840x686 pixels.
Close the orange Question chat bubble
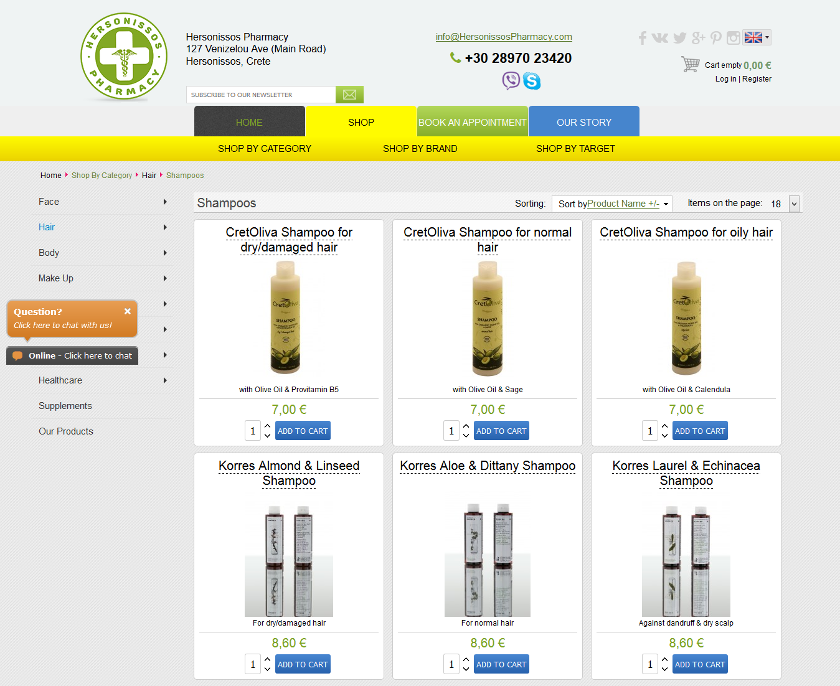(128, 311)
